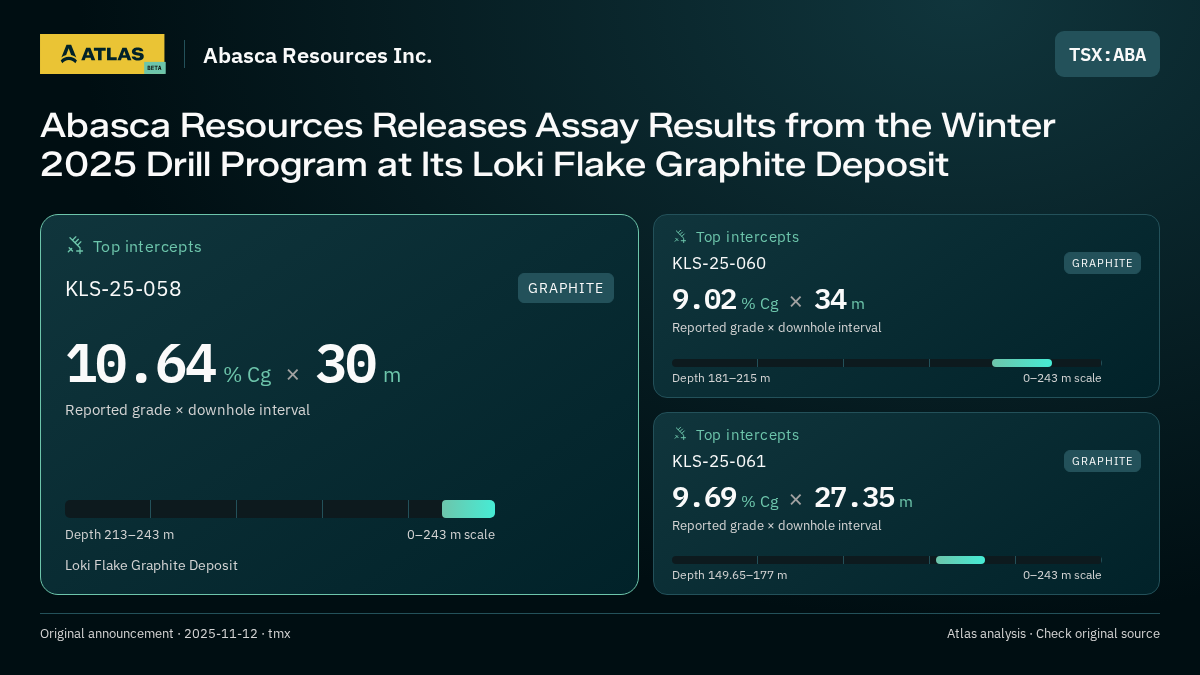Click the 10.64 grade value

(x=140, y=365)
